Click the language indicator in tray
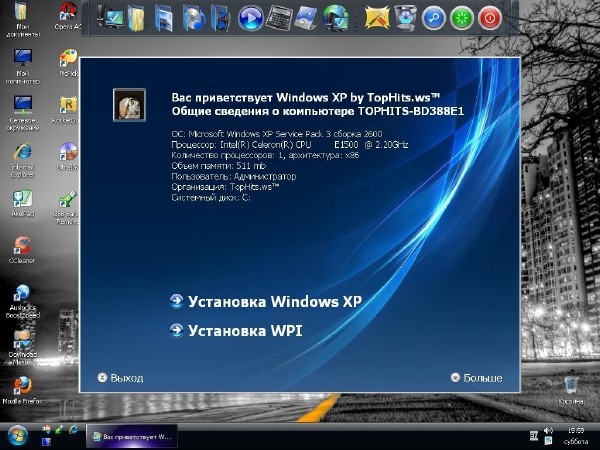This screenshot has height=450, width=600. click(x=534, y=435)
